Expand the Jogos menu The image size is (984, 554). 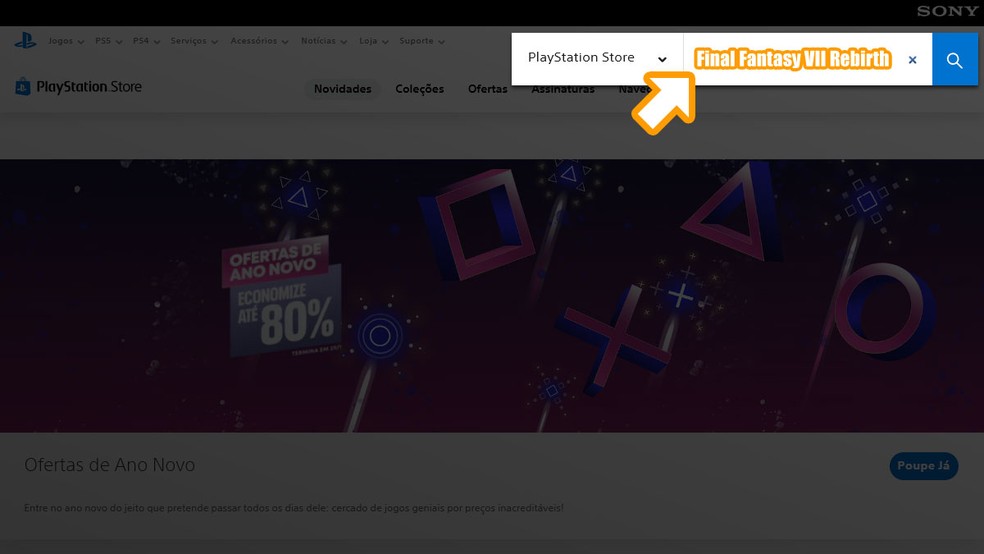(66, 41)
